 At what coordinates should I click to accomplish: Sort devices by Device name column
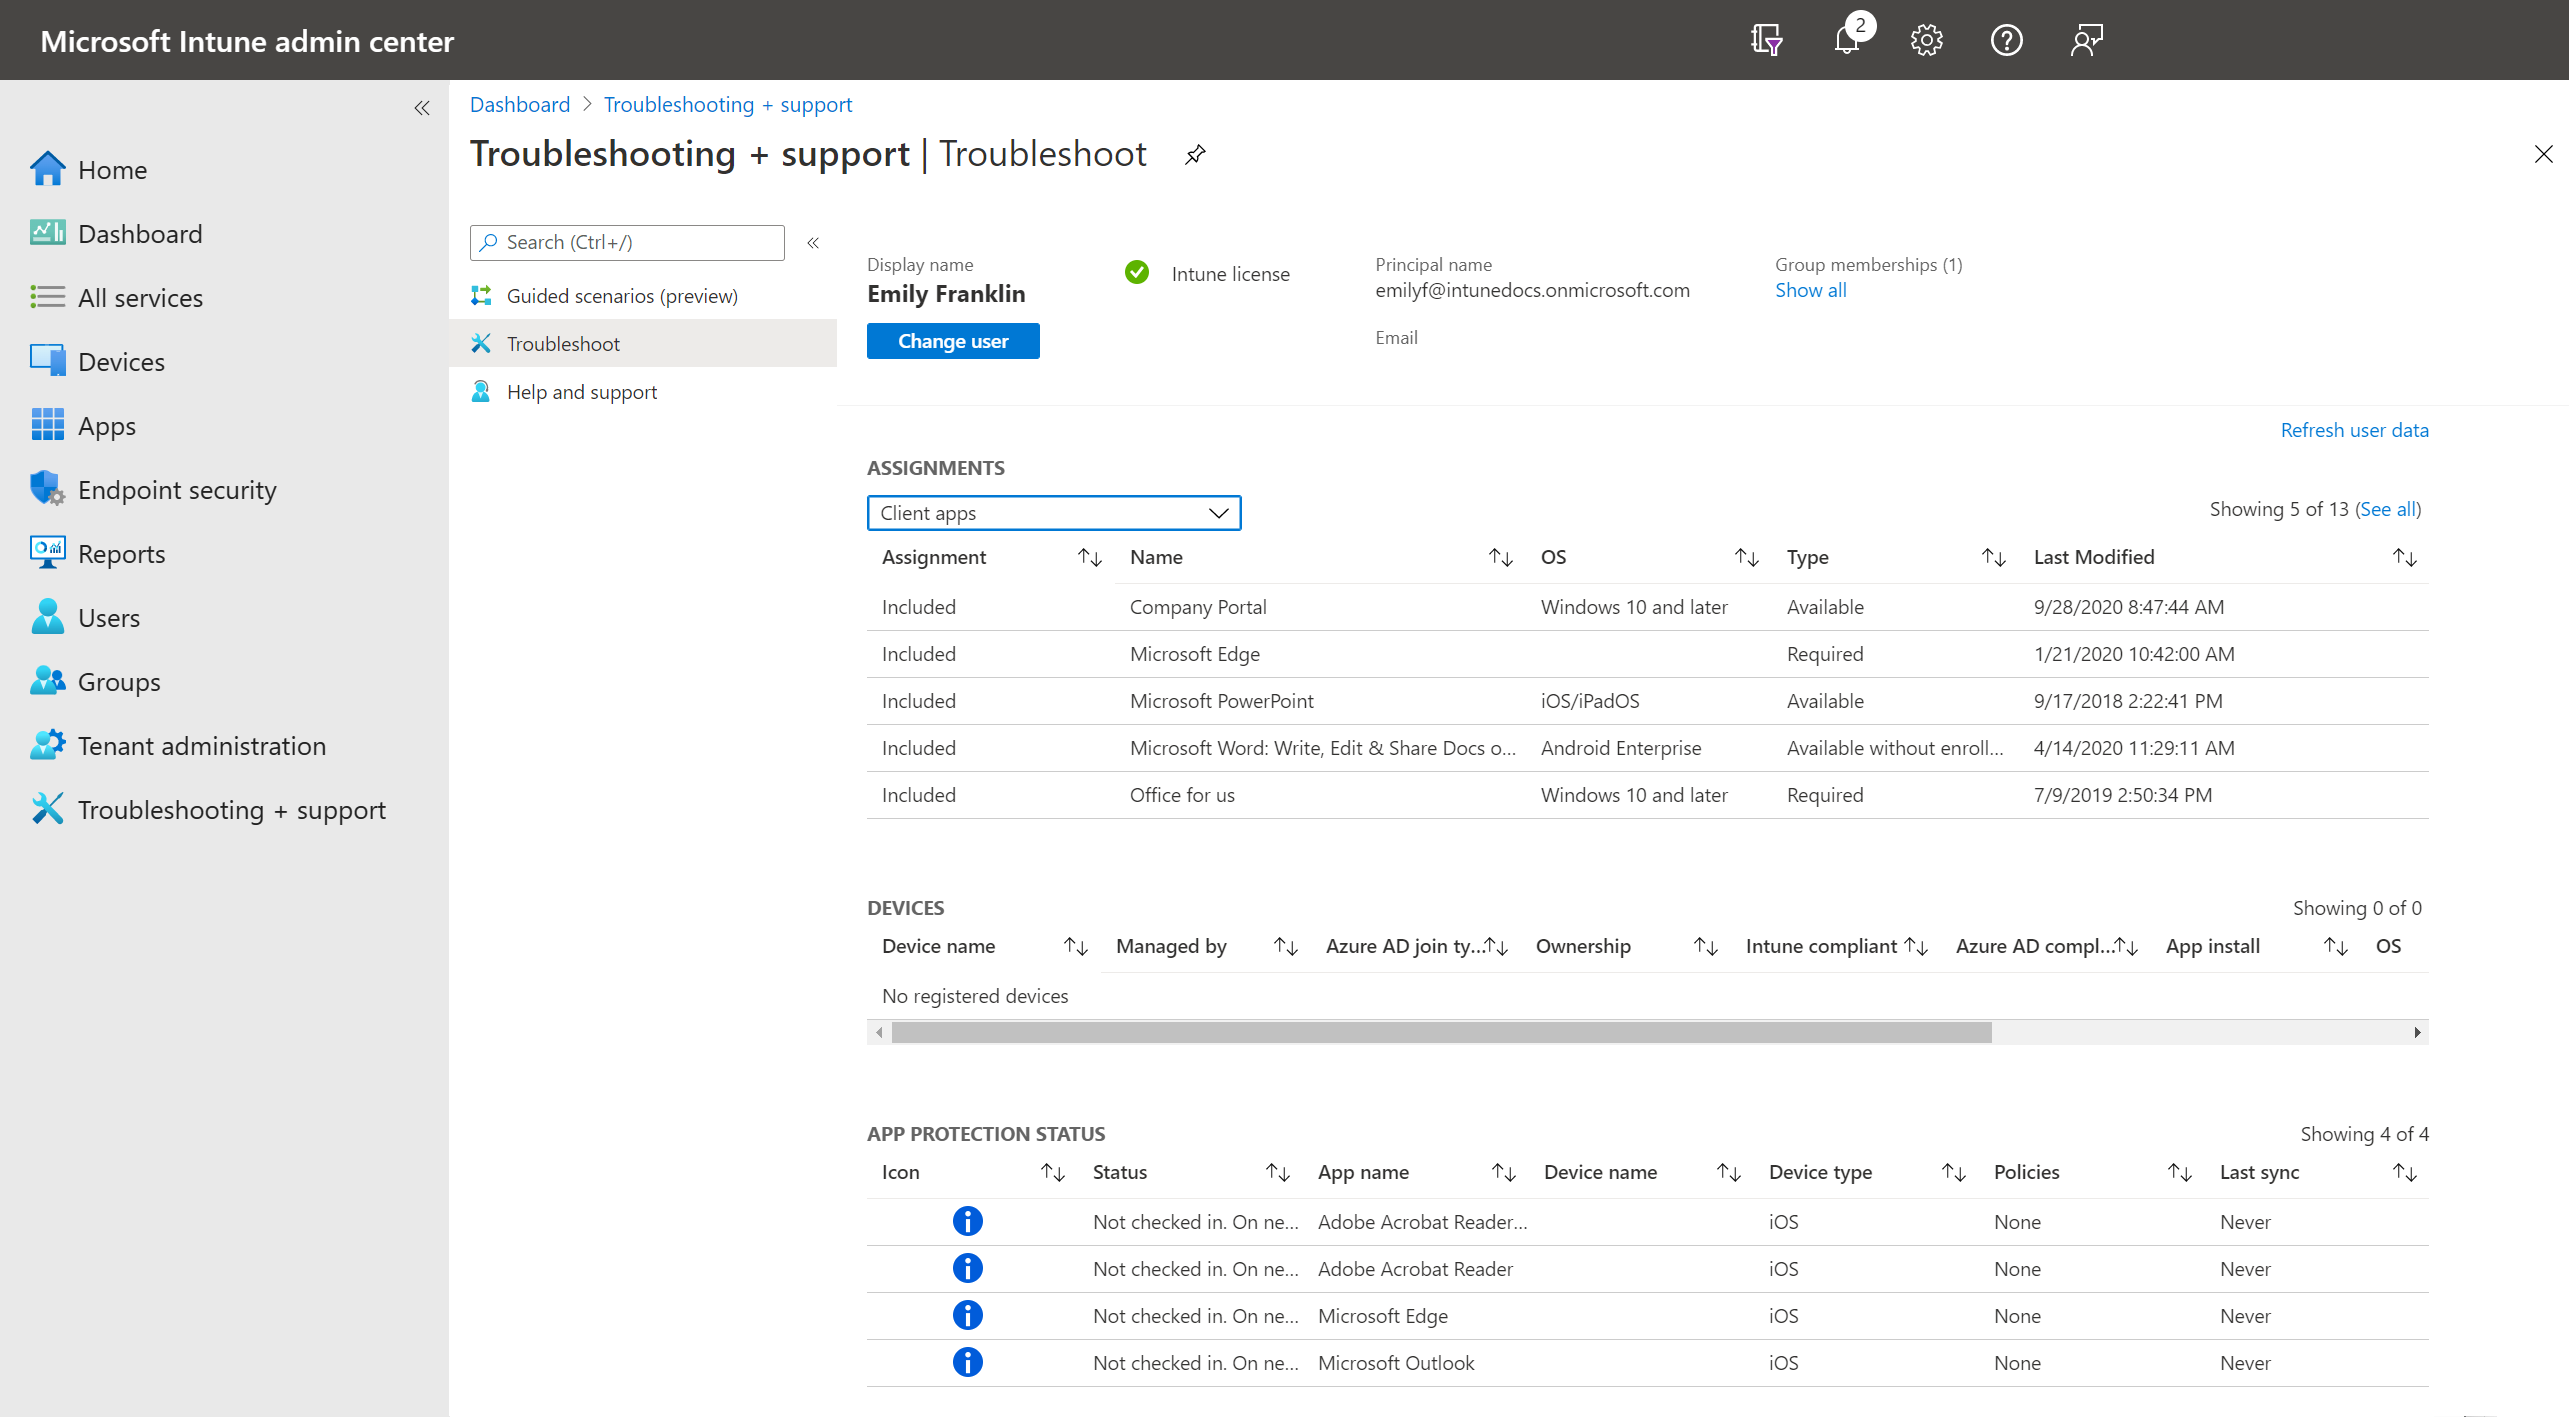point(1076,946)
